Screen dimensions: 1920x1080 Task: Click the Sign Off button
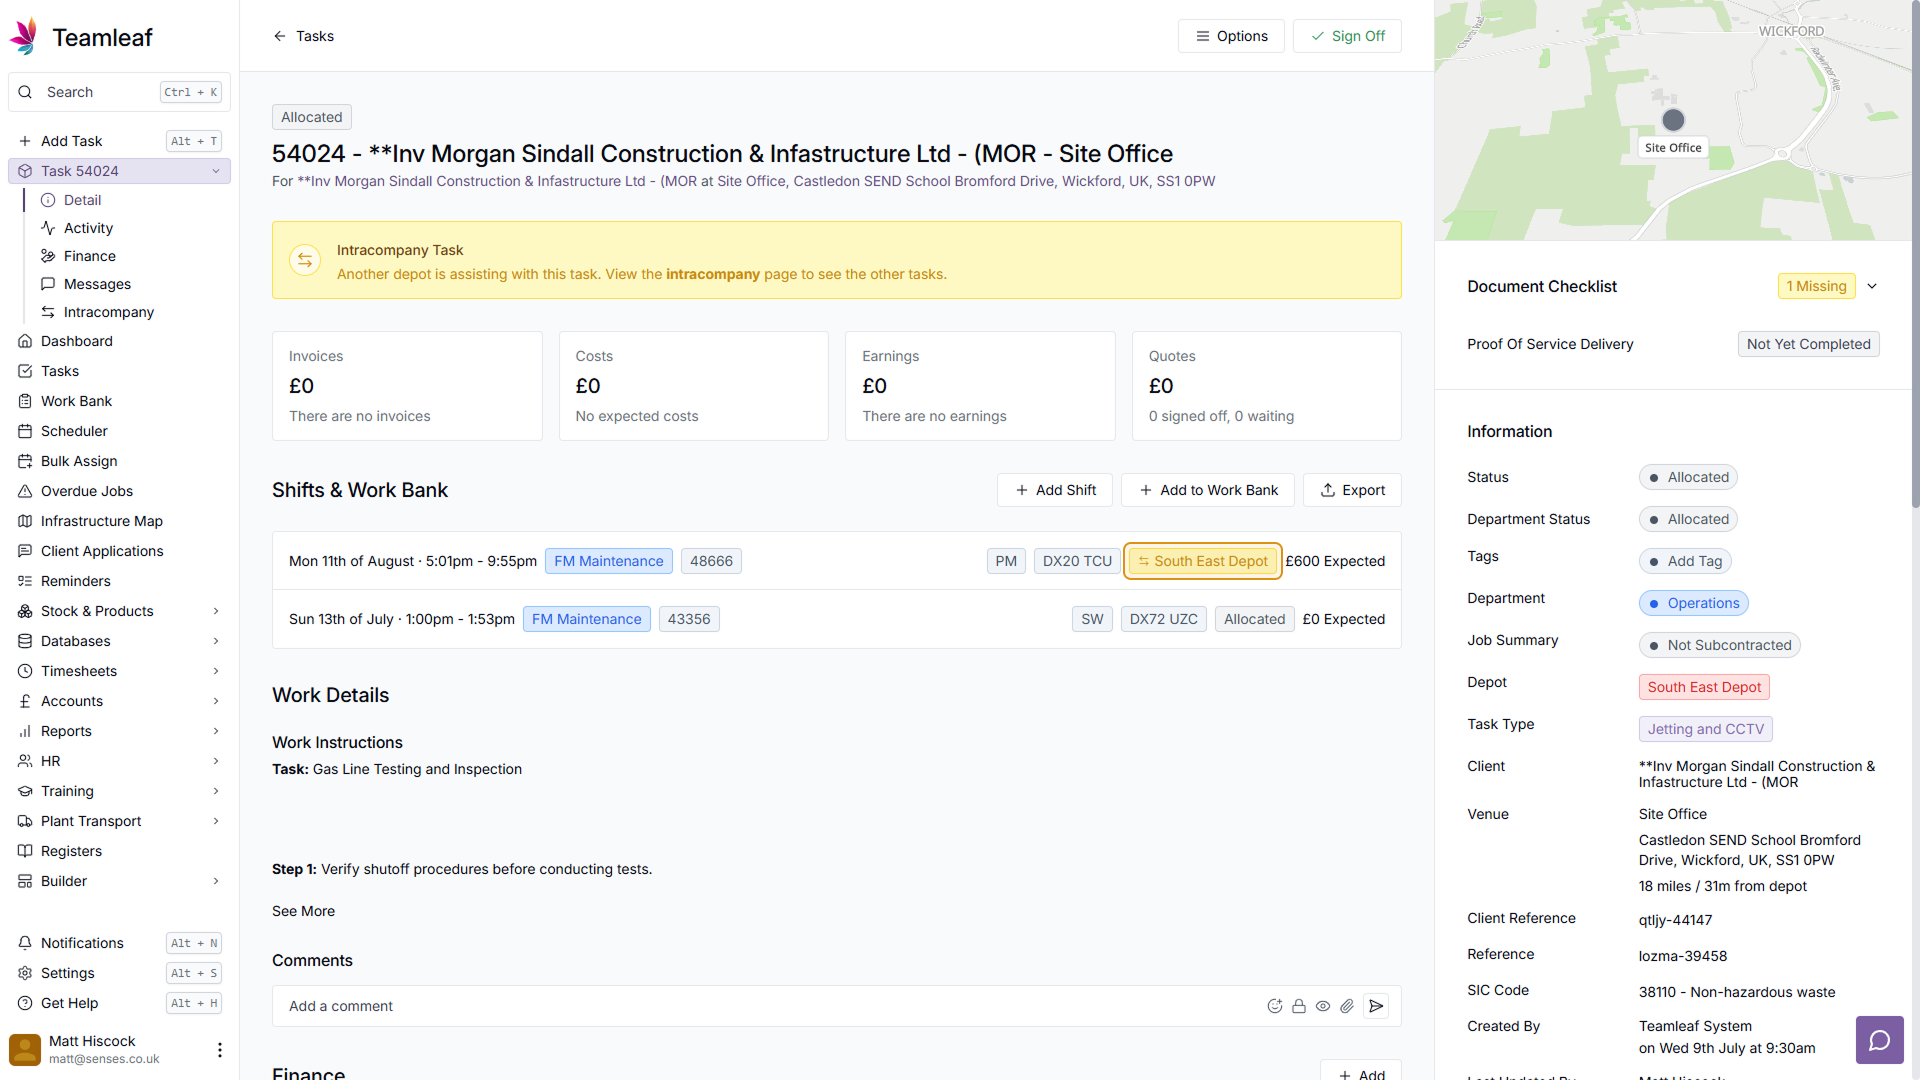coord(1347,36)
